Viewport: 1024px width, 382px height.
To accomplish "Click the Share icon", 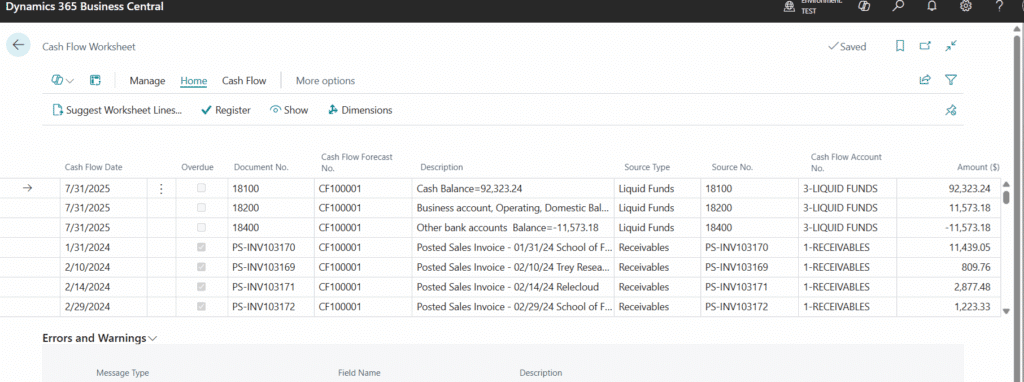I will pyautogui.click(x=925, y=80).
